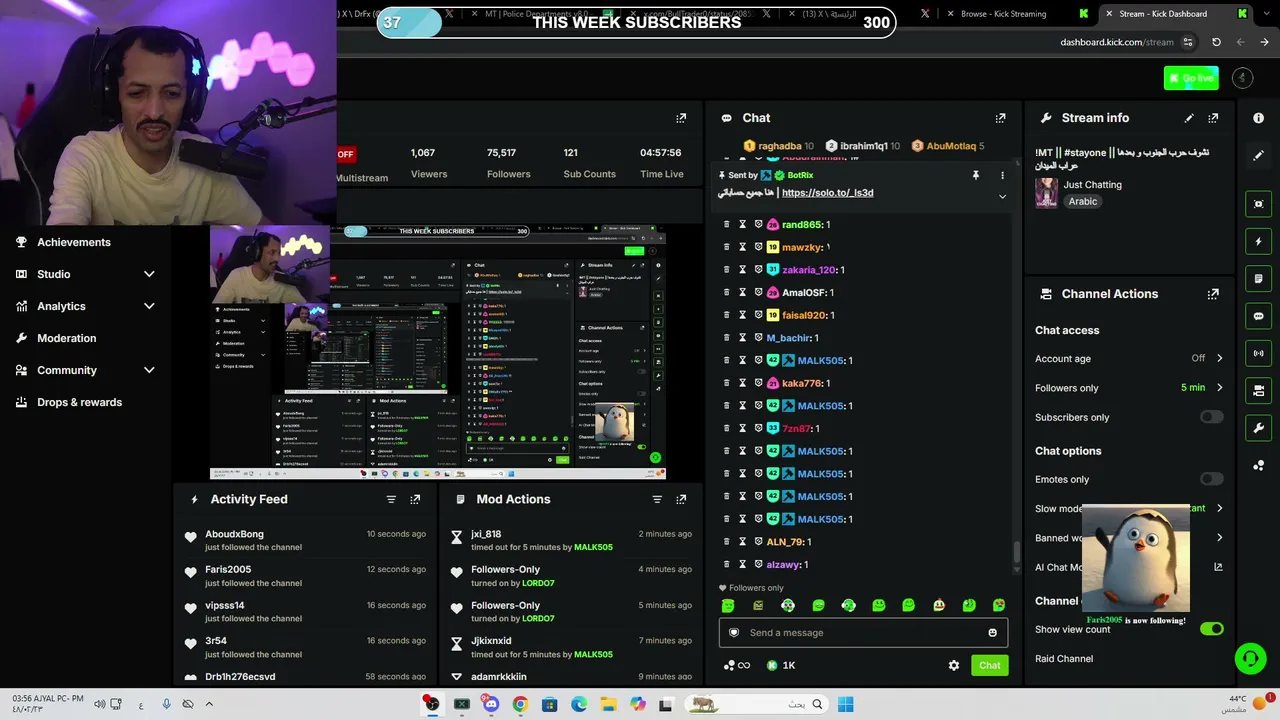Image resolution: width=1280 pixels, height=720 pixels.
Task: Open the Windows Start menu
Action: click(845, 704)
